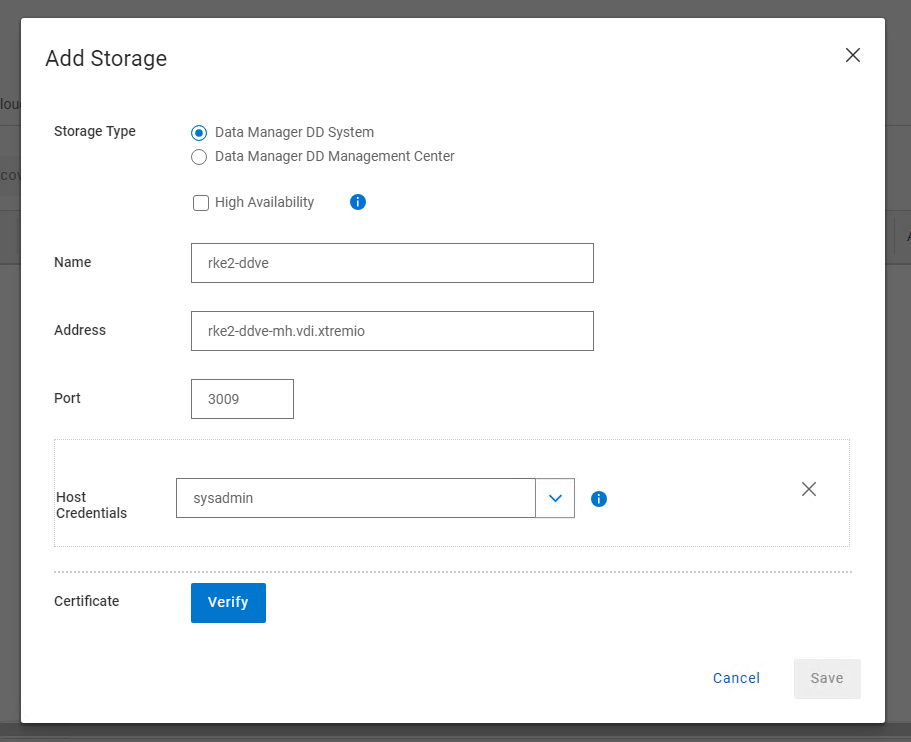Enable the High Availability checkbox
This screenshot has width=911, height=742.
[x=201, y=203]
